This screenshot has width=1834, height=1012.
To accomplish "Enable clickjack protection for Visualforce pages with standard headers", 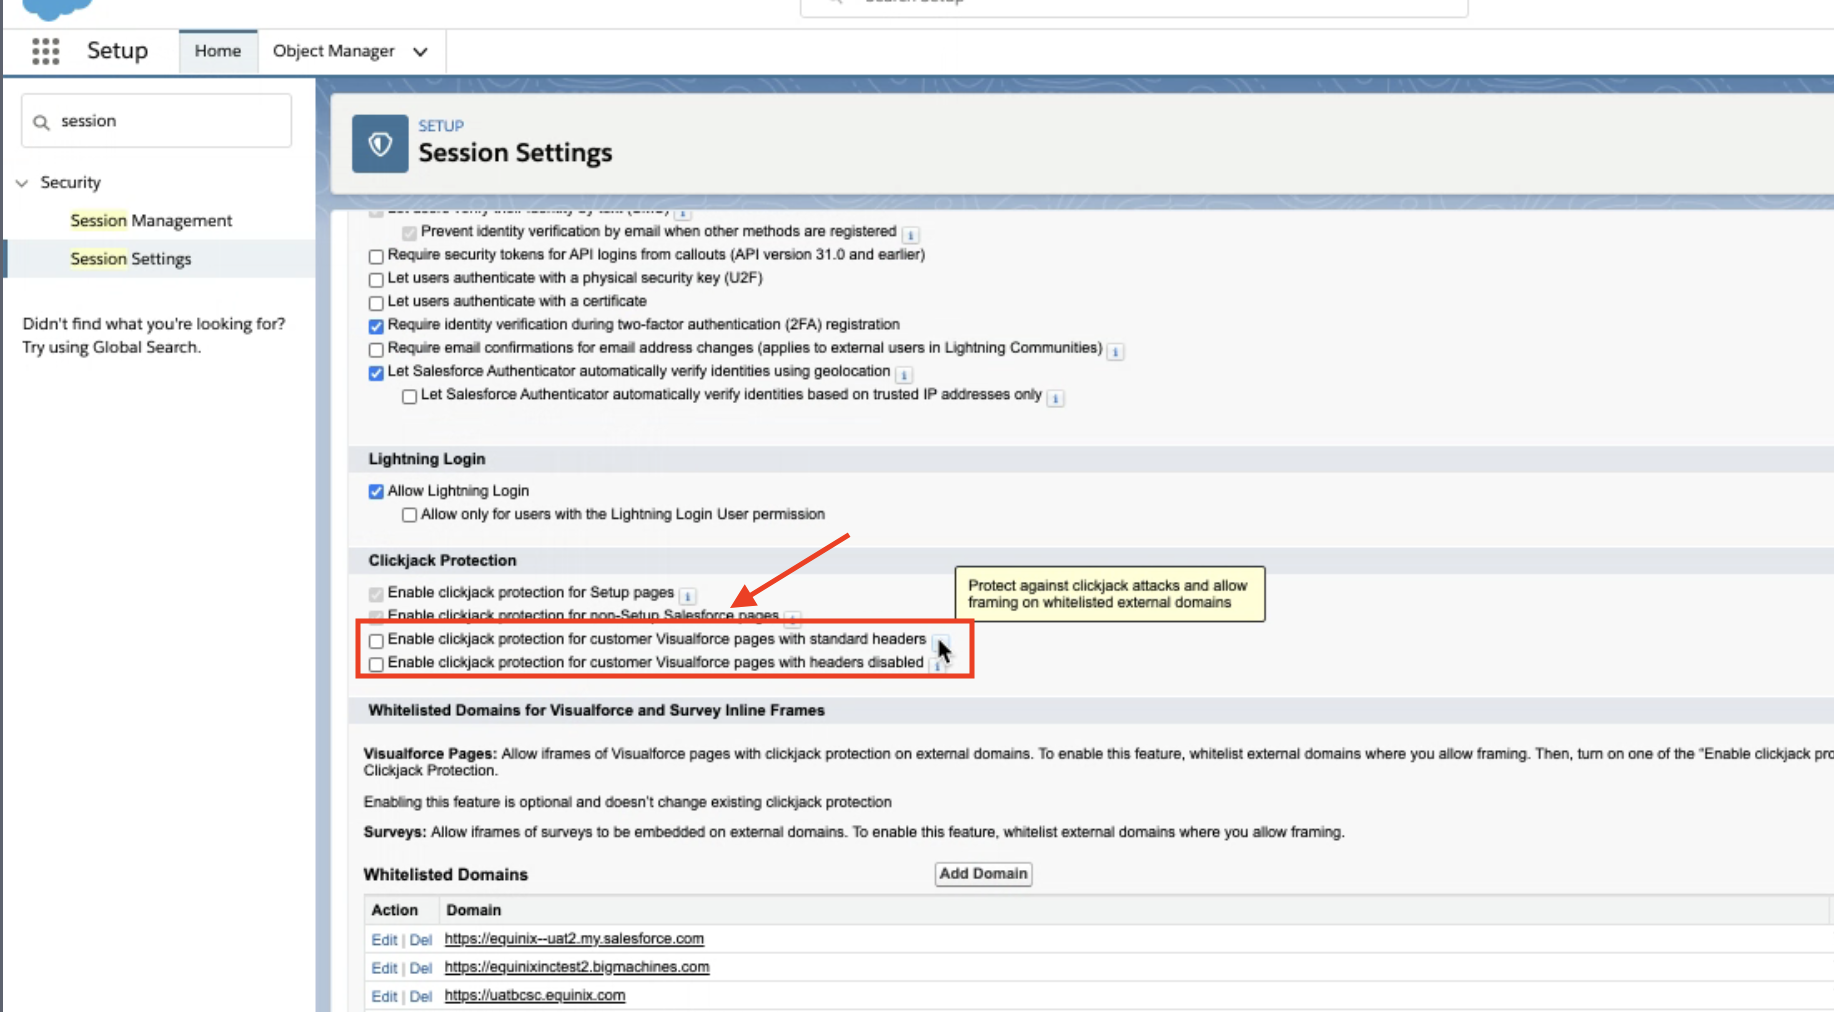I will click(x=376, y=640).
